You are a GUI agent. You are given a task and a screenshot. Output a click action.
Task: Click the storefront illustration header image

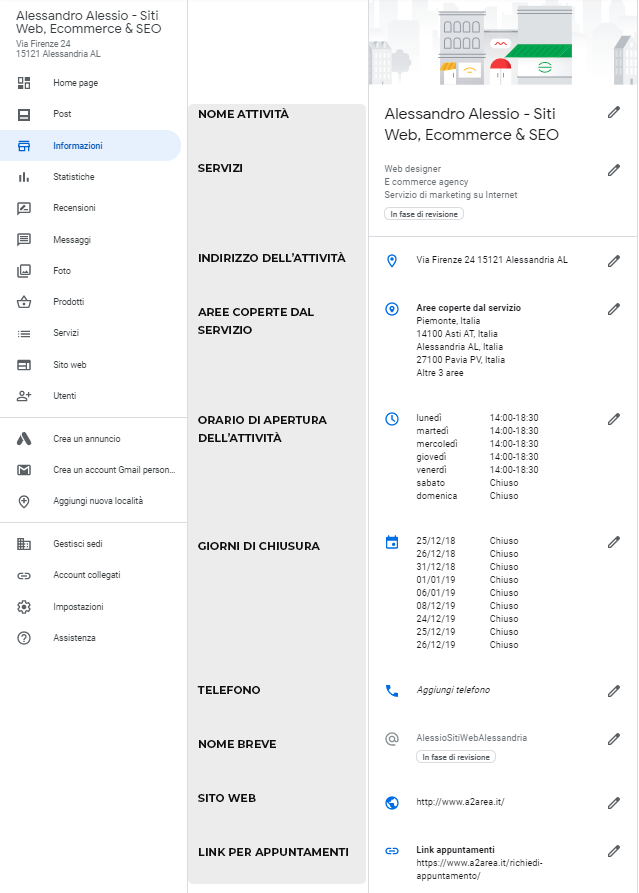[x=503, y=43]
